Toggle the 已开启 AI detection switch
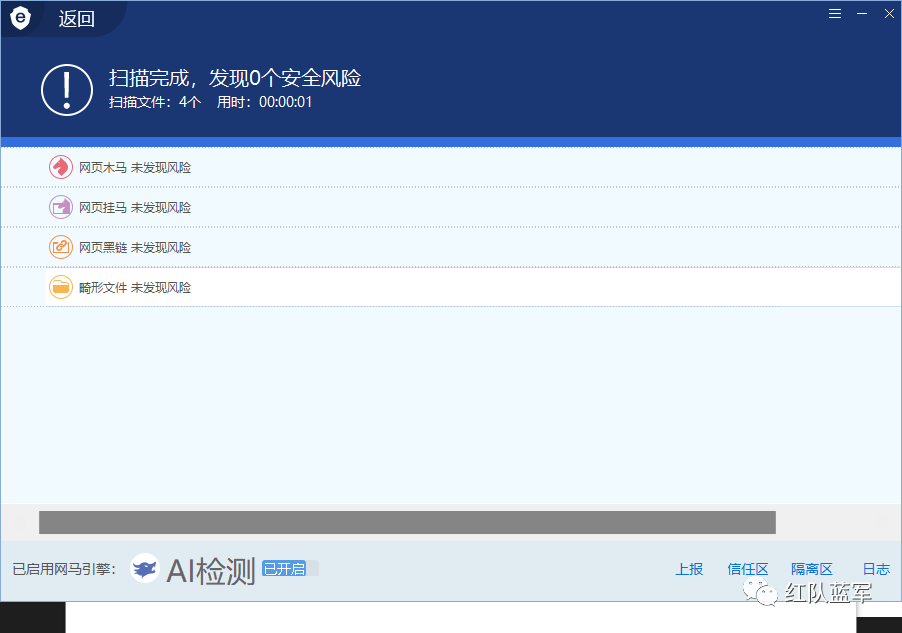Screen dimensions: 902x633 point(290,569)
